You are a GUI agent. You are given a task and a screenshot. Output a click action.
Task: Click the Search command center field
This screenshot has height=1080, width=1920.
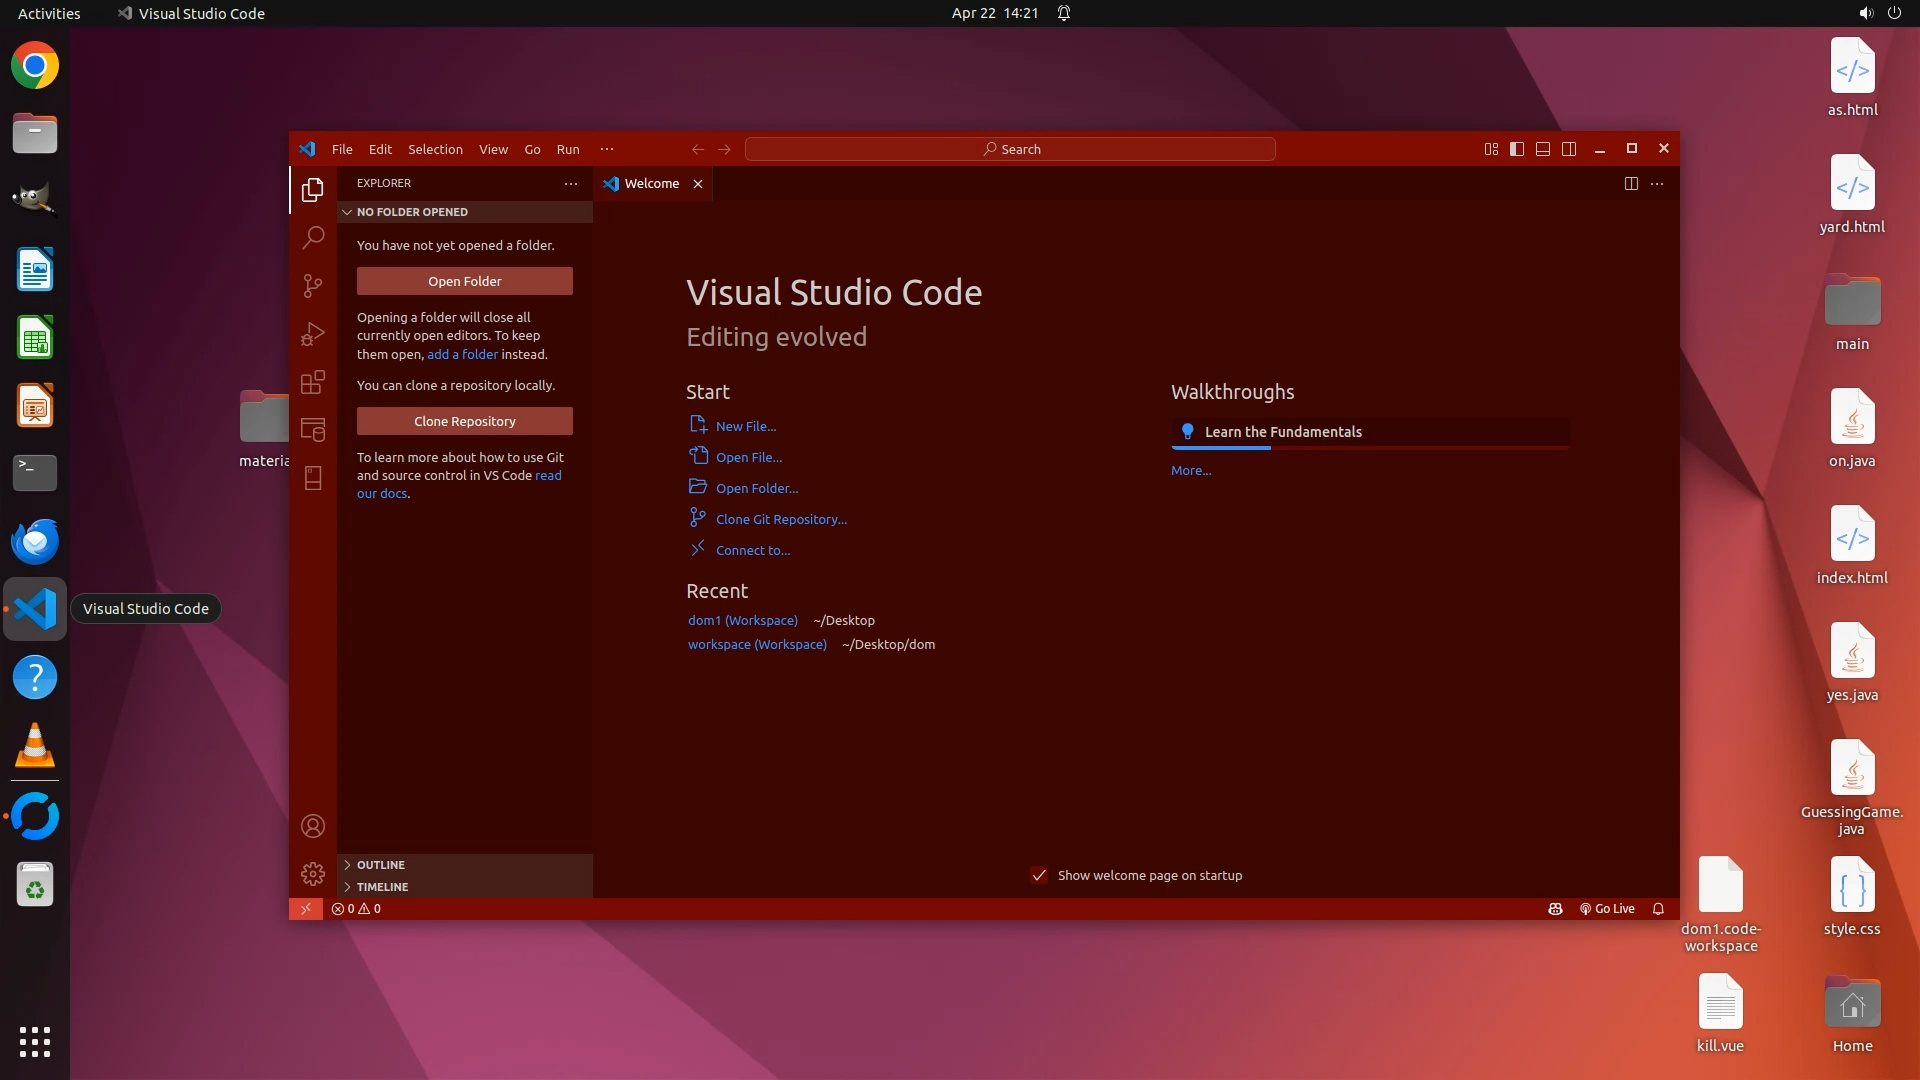[1010, 149]
